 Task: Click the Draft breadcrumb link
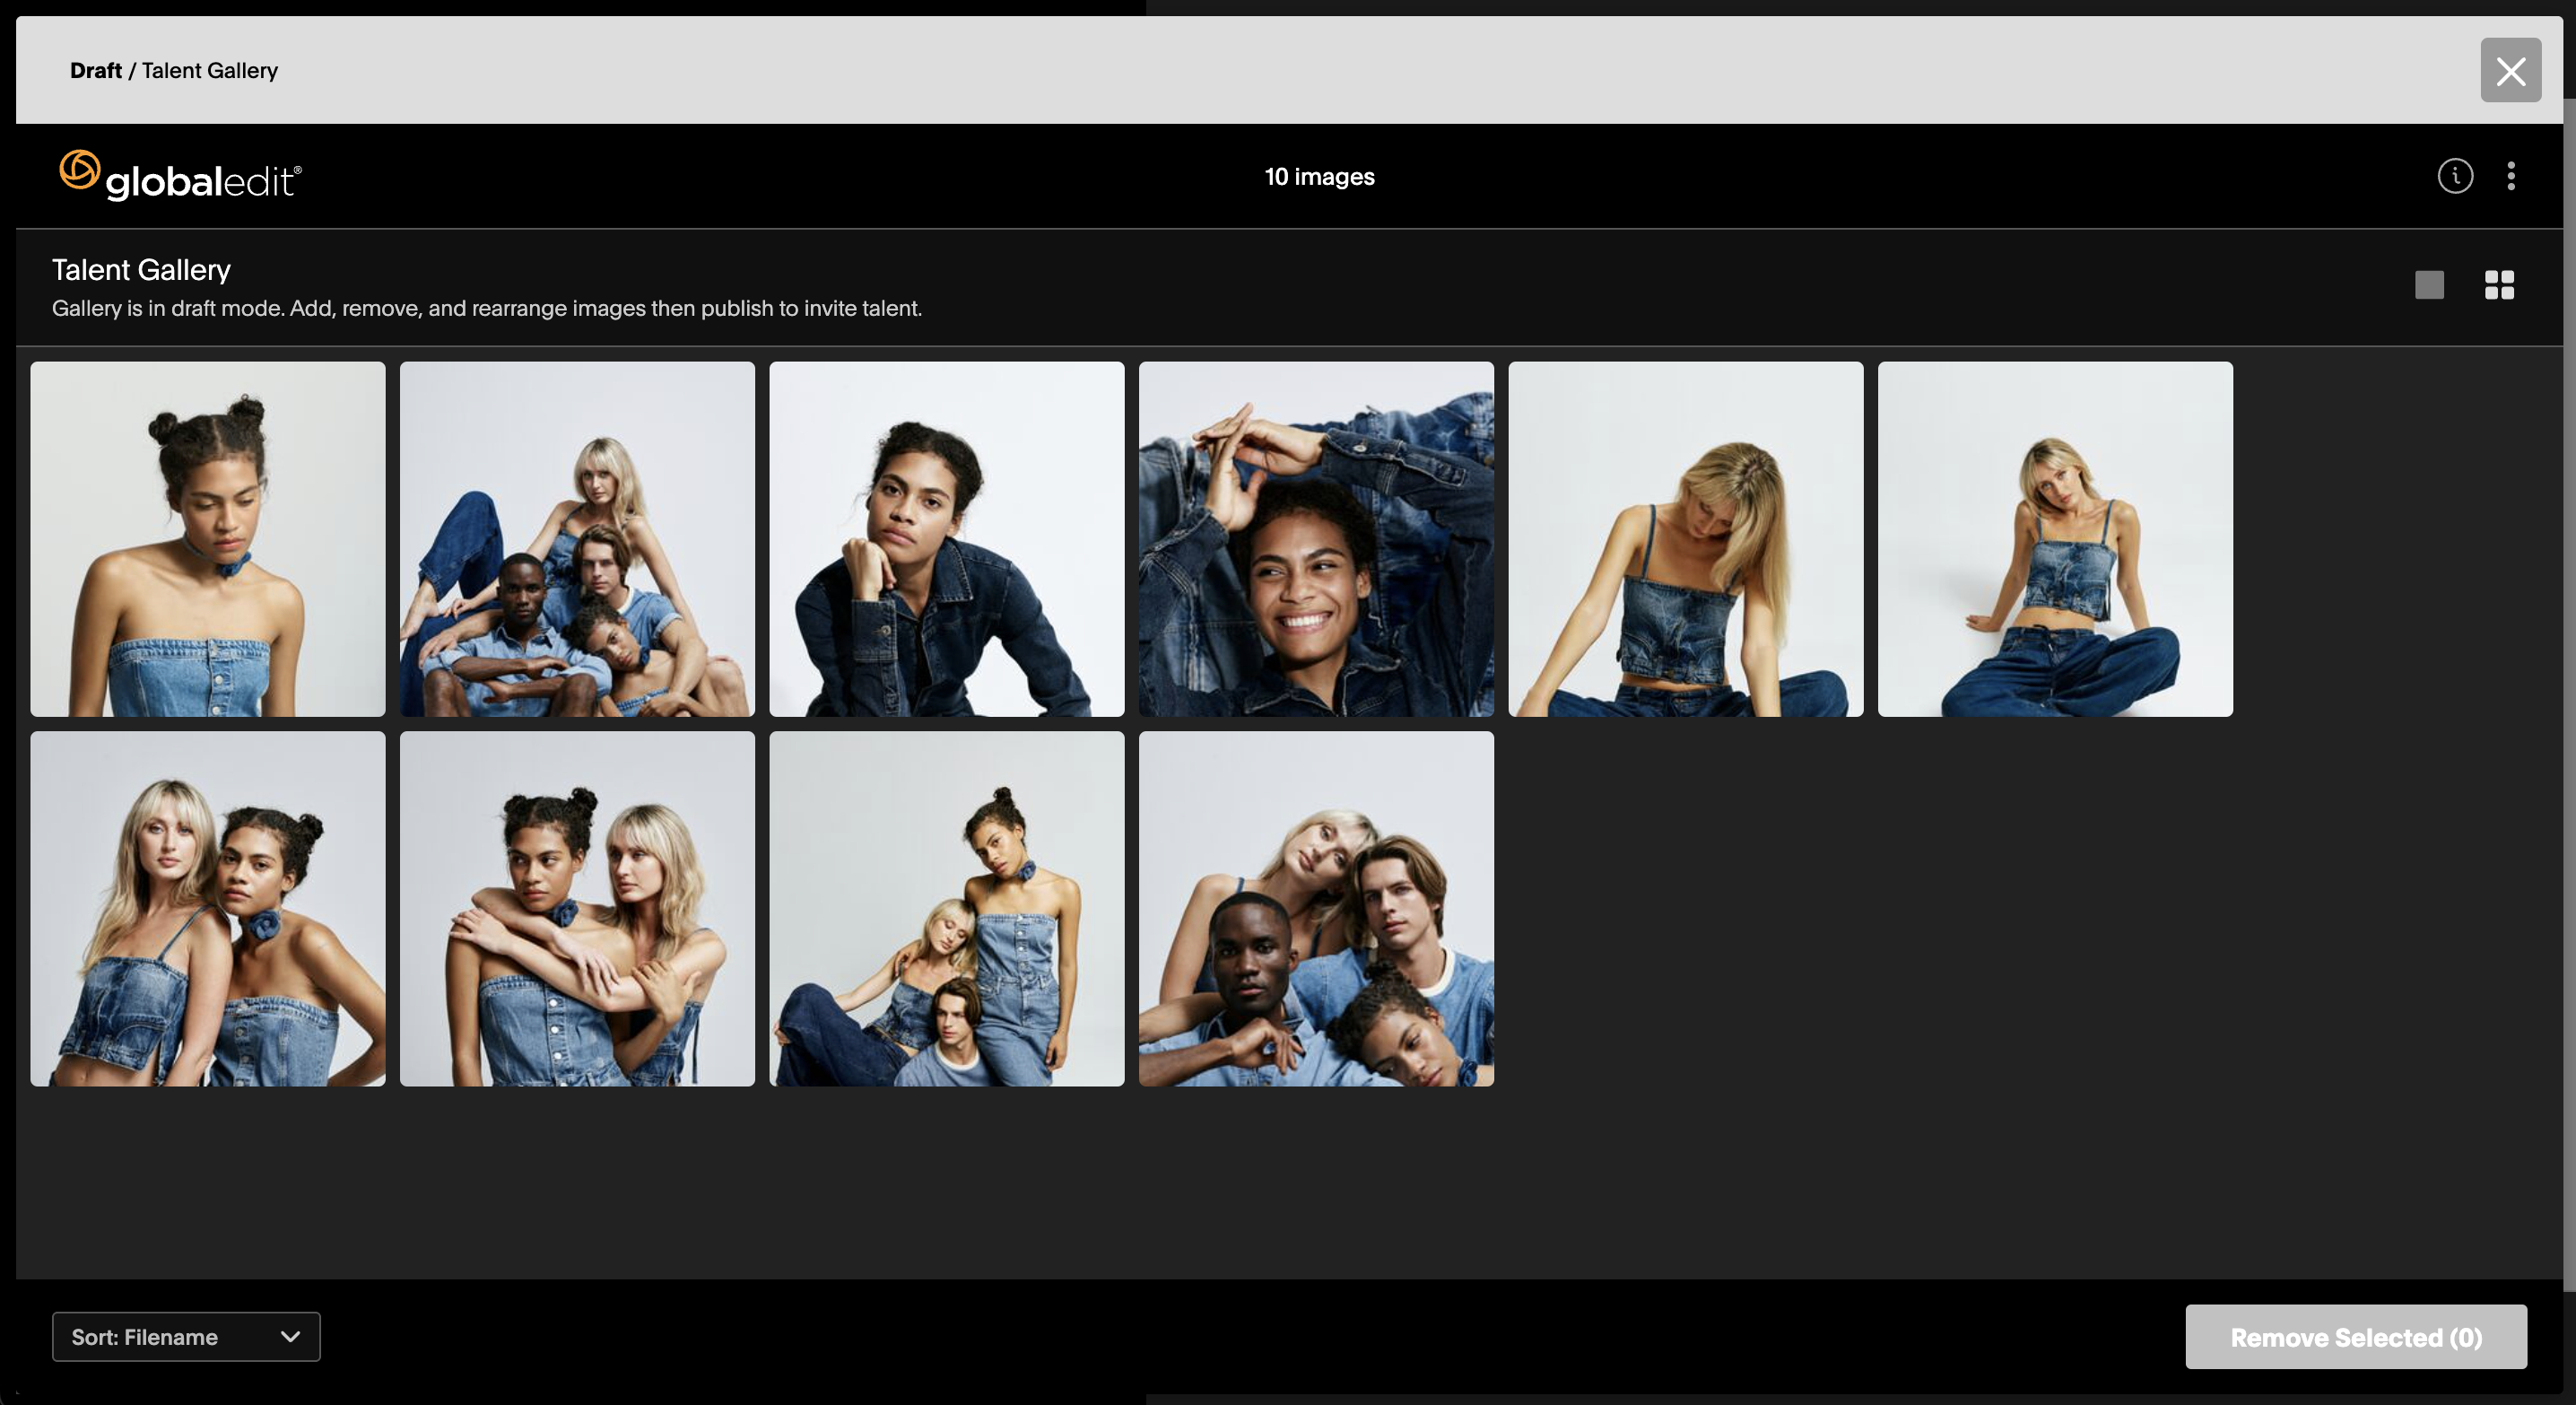(96, 70)
